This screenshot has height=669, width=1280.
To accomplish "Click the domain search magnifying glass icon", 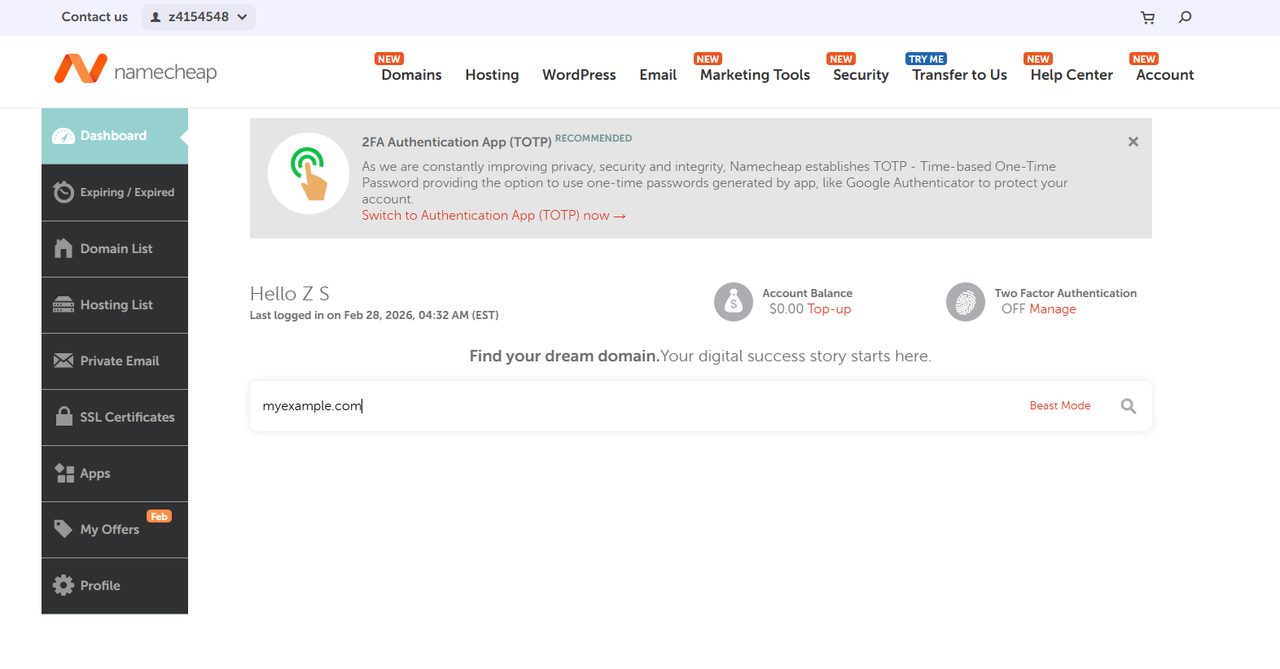I will click(1128, 406).
